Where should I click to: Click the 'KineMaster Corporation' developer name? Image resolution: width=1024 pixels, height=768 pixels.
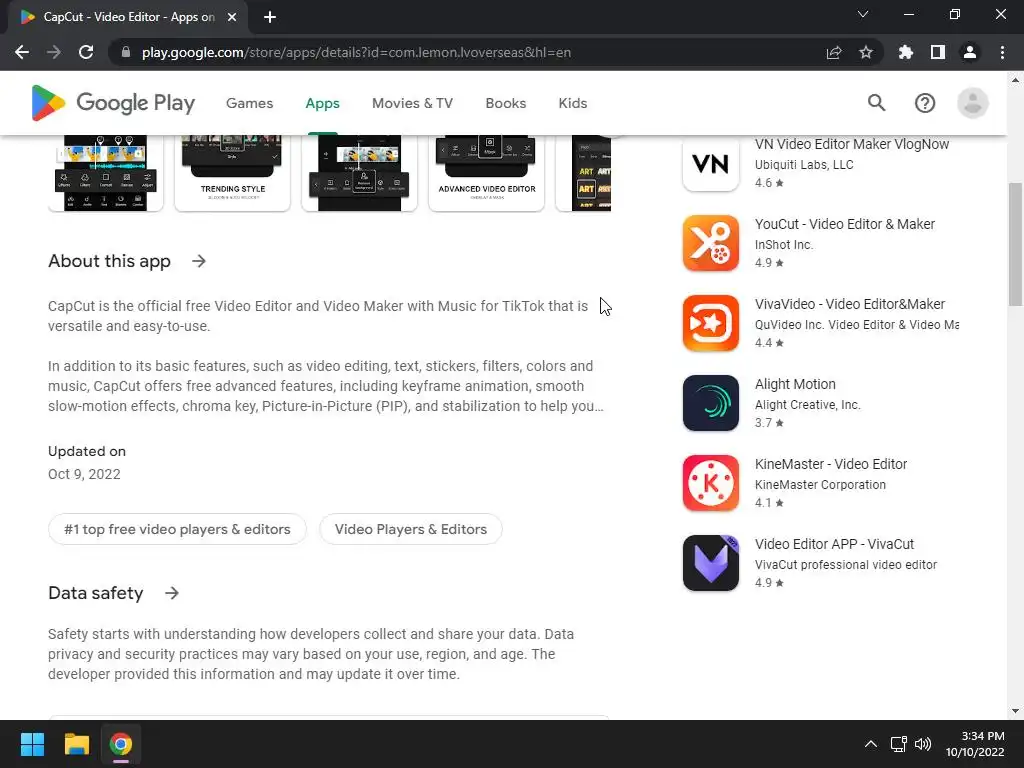tap(820, 485)
